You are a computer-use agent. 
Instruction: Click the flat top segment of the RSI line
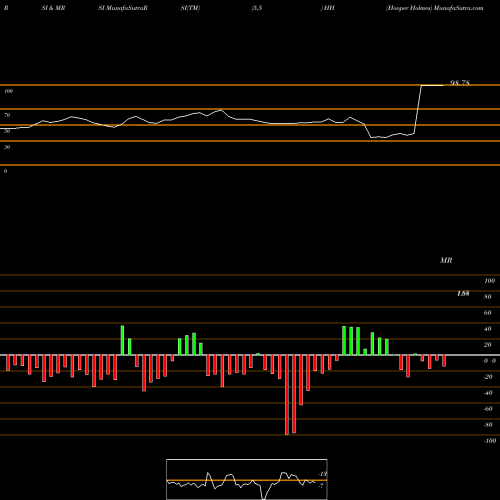pyautogui.click(x=432, y=86)
